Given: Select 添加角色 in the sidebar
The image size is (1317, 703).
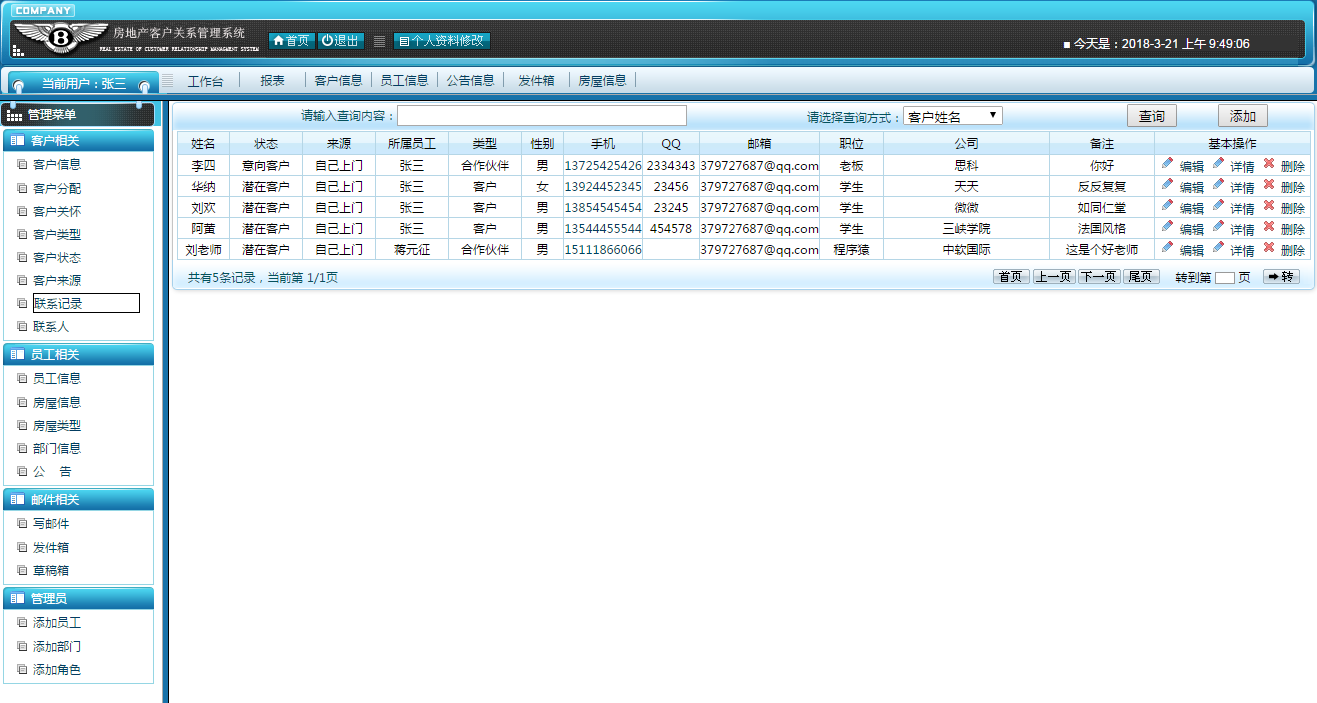Looking at the screenshot, I should coord(57,669).
